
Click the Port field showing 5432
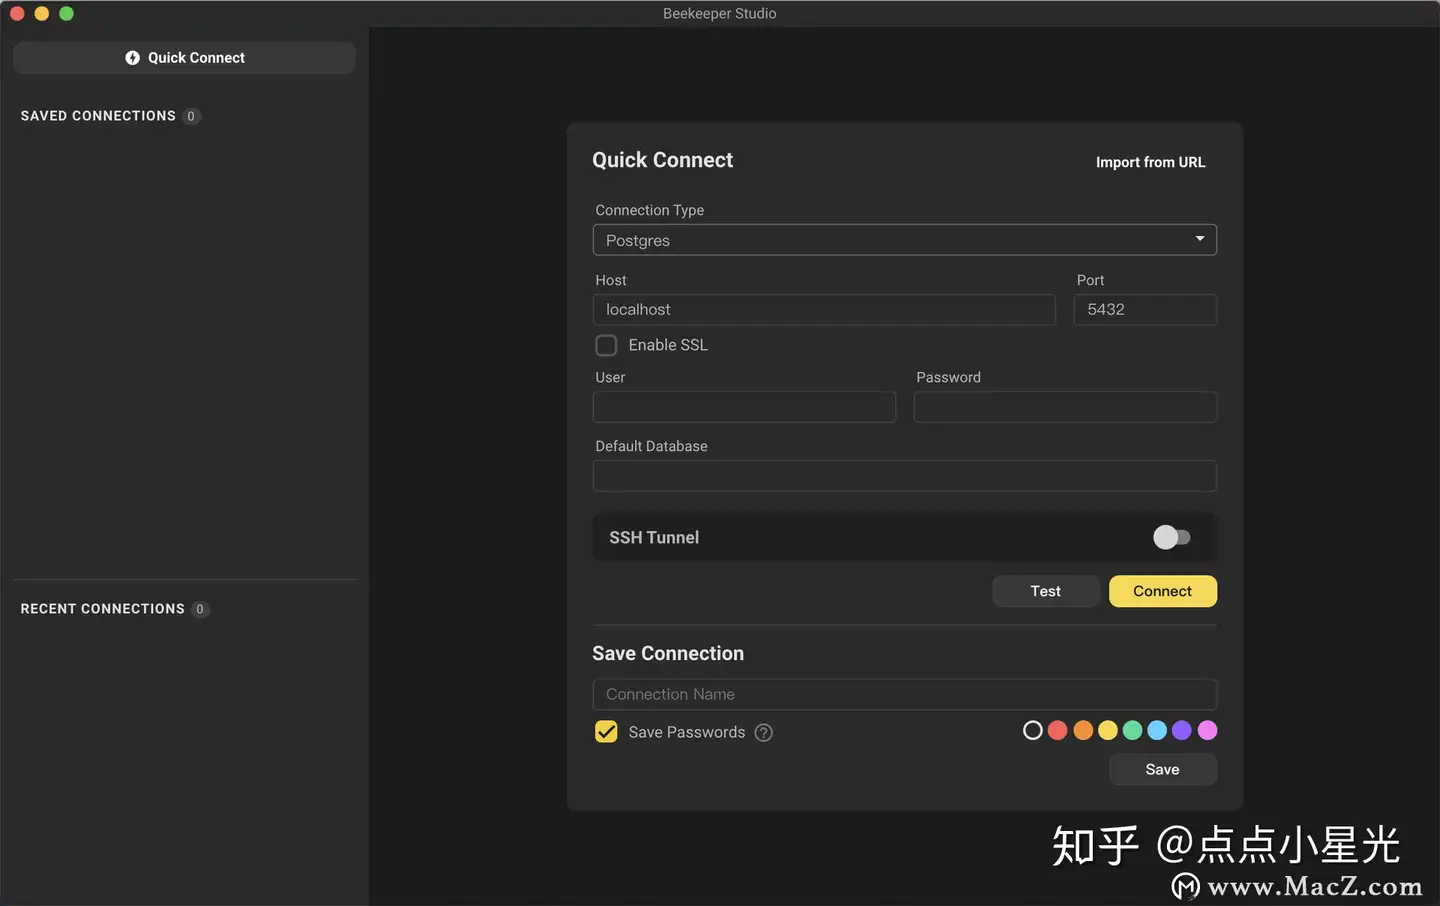pos(1145,310)
